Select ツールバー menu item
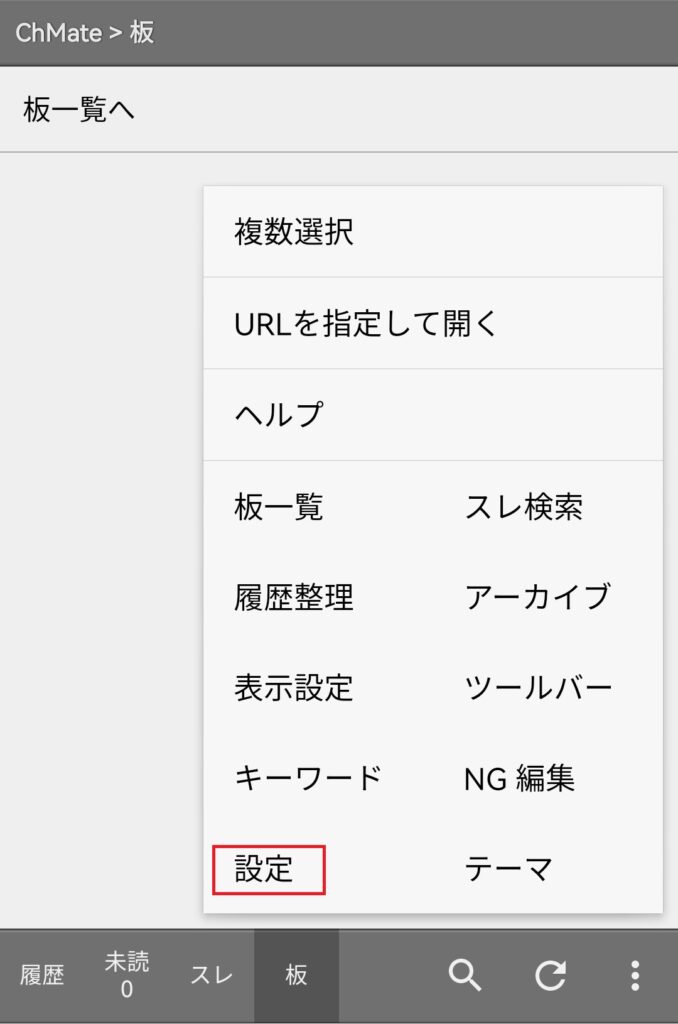678x1024 pixels. tap(538, 688)
